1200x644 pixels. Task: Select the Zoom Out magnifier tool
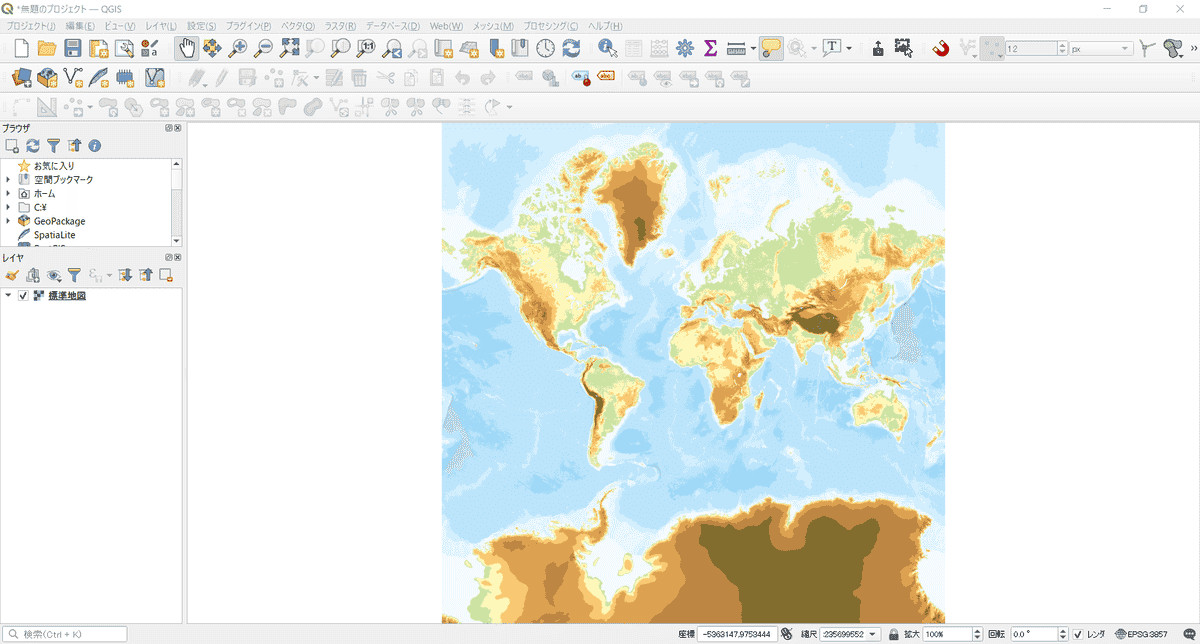(264, 48)
